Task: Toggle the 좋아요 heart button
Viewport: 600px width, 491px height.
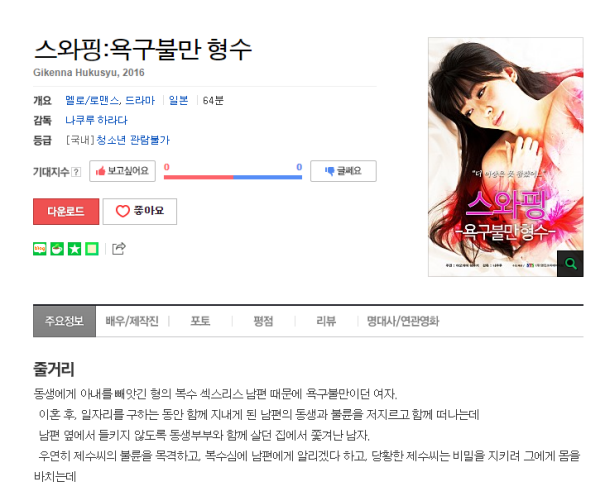Action: pos(140,211)
